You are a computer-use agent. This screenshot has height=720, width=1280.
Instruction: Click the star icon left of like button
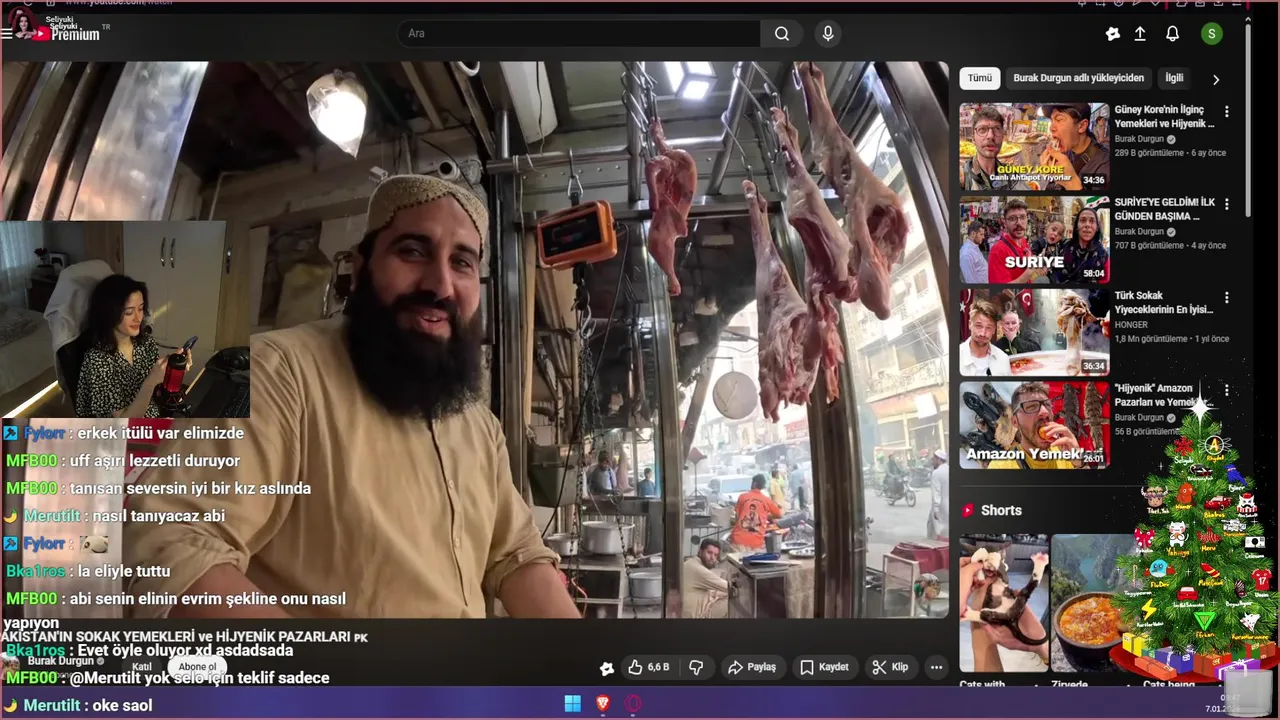[606, 668]
